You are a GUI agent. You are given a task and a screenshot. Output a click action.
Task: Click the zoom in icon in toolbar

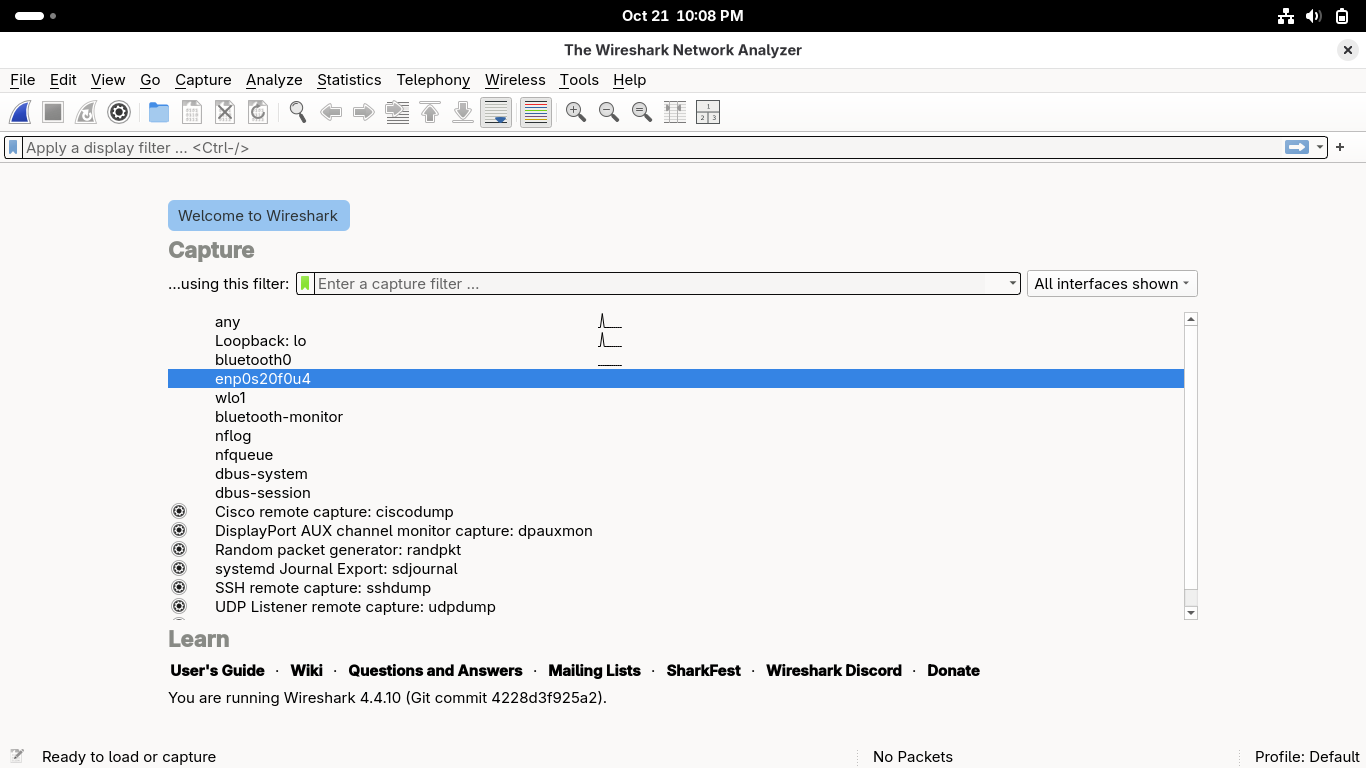tap(576, 113)
